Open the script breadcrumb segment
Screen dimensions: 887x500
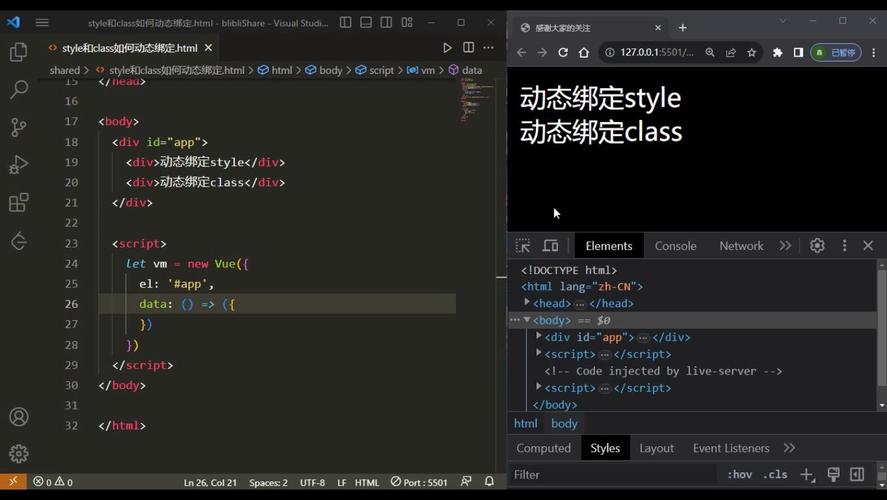click(374, 70)
